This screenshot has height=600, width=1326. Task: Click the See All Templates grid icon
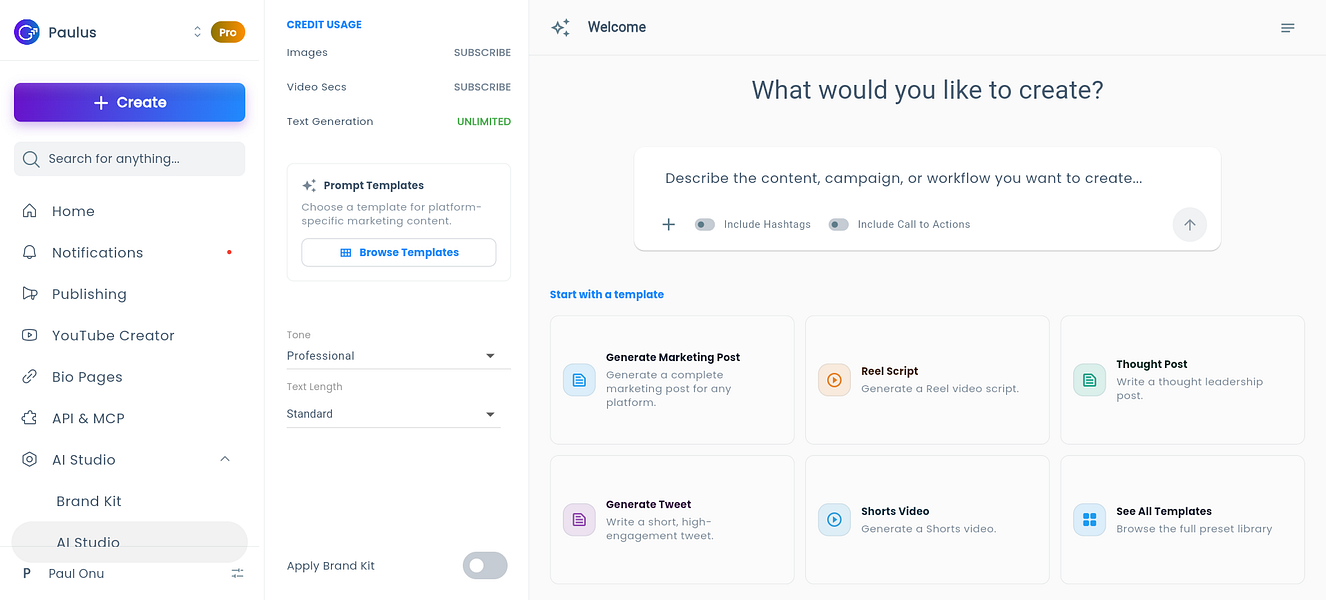(x=1090, y=520)
